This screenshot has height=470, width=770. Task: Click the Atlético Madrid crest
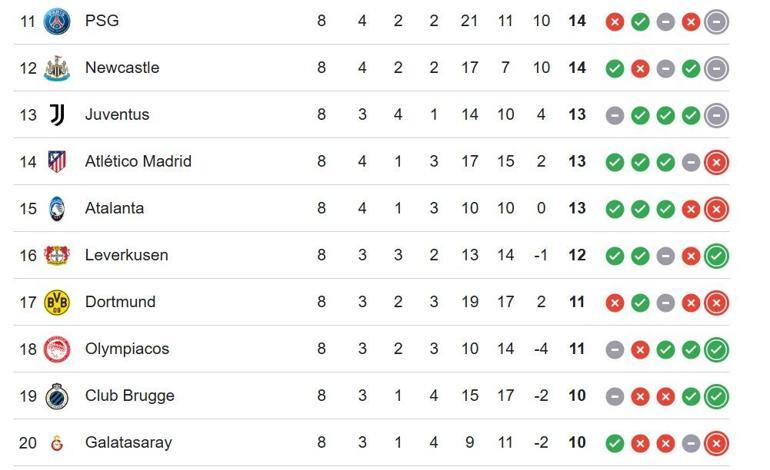[x=57, y=162]
